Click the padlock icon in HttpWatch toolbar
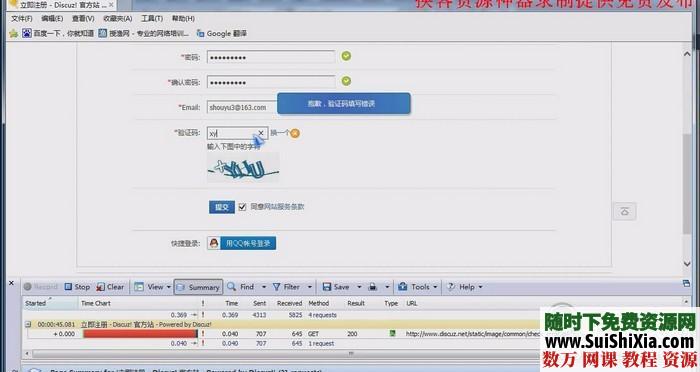Screen dimensions: 700x372 point(373,287)
